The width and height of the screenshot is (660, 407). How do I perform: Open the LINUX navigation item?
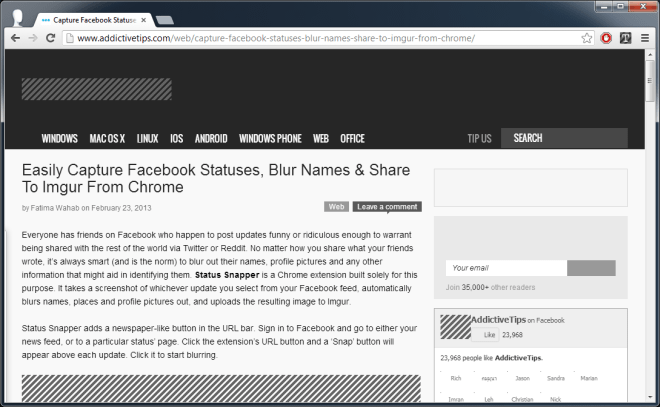(147, 138)
